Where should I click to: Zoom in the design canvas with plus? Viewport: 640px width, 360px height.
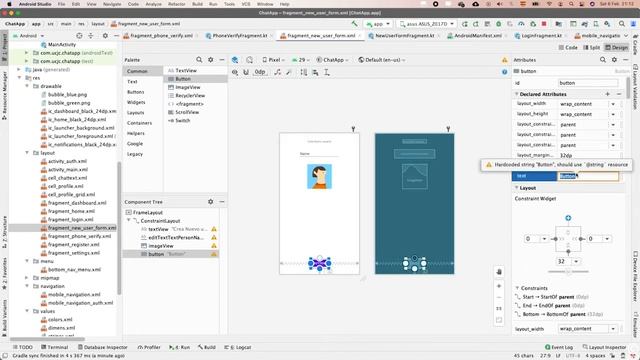499,286
